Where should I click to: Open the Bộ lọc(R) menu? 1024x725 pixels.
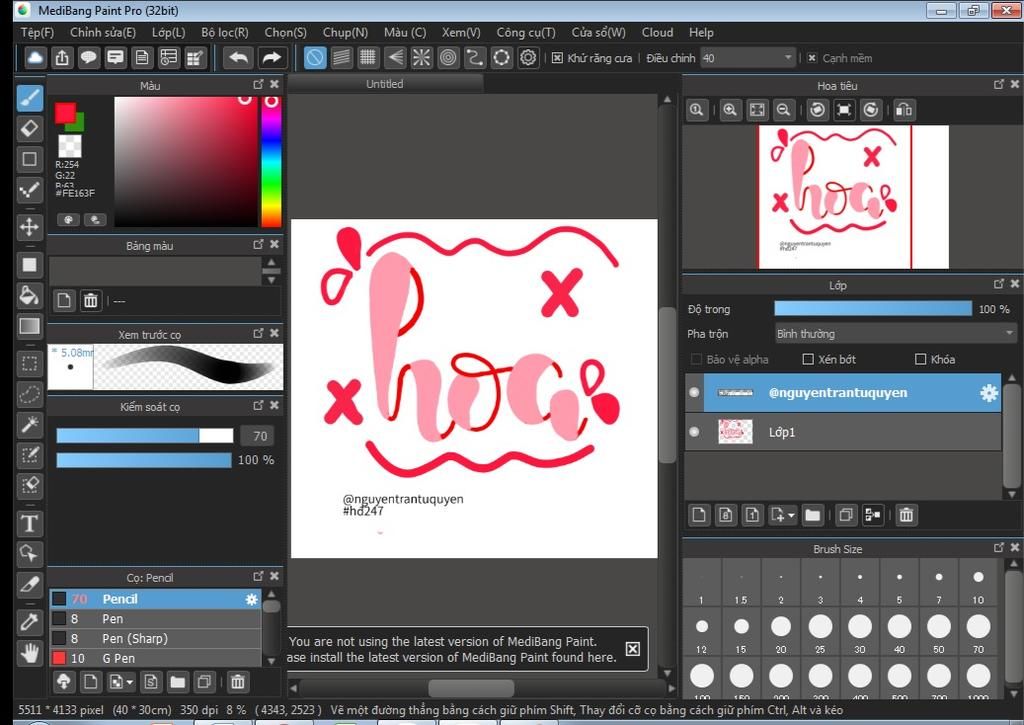(x=225, y=32)
